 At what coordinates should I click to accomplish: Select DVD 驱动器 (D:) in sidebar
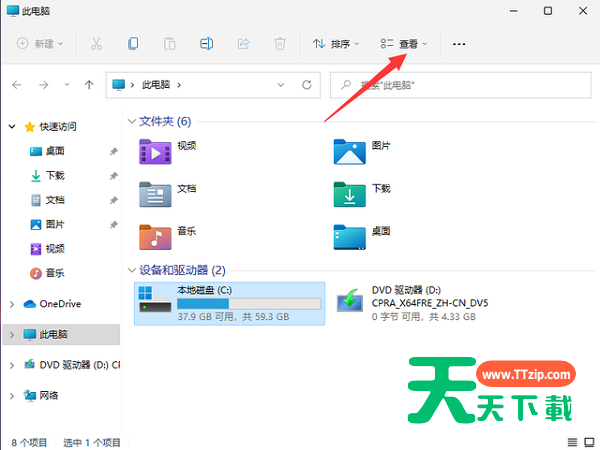tap(80, 365)
